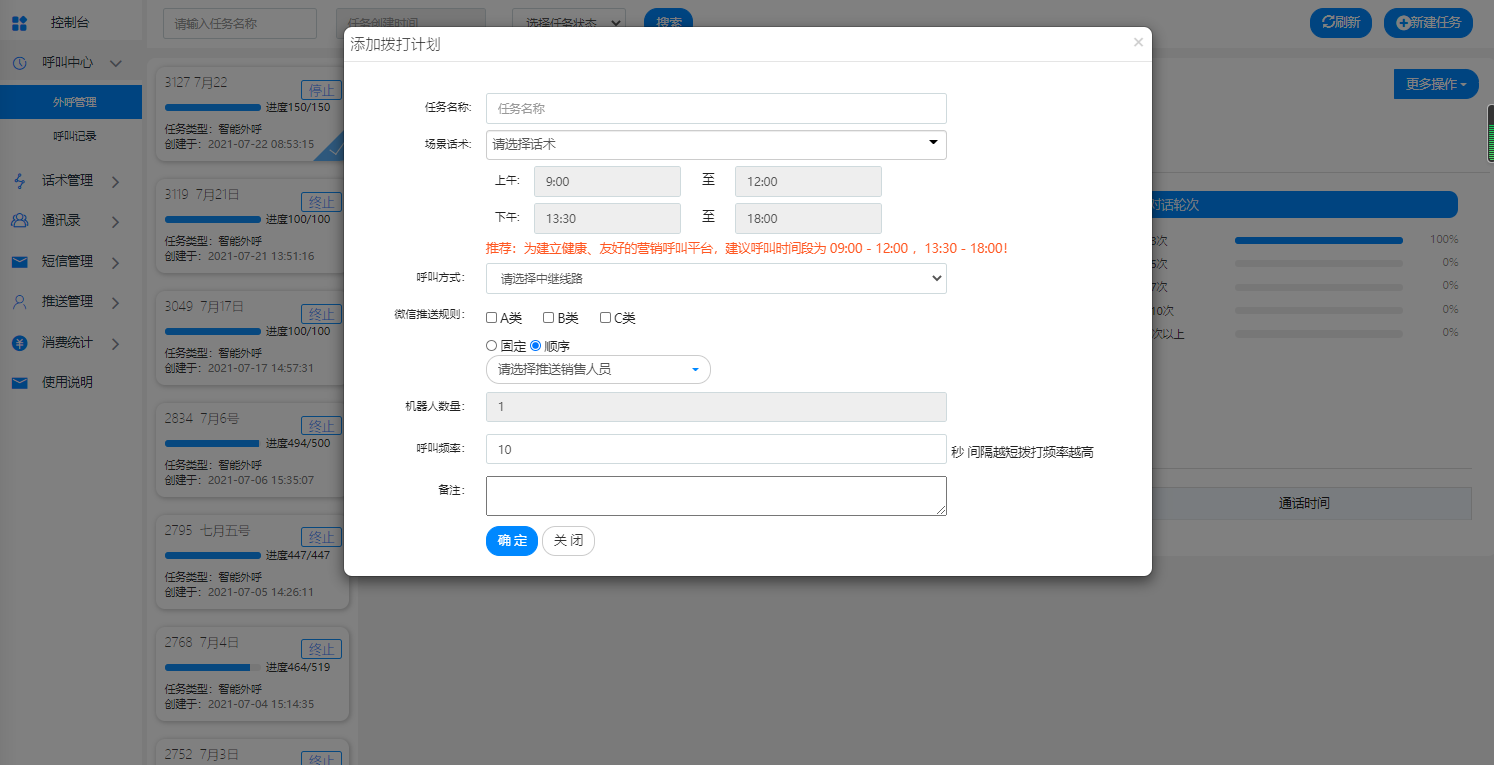Collapse the 呼叫中心 sidebar section

coord(116,62)
